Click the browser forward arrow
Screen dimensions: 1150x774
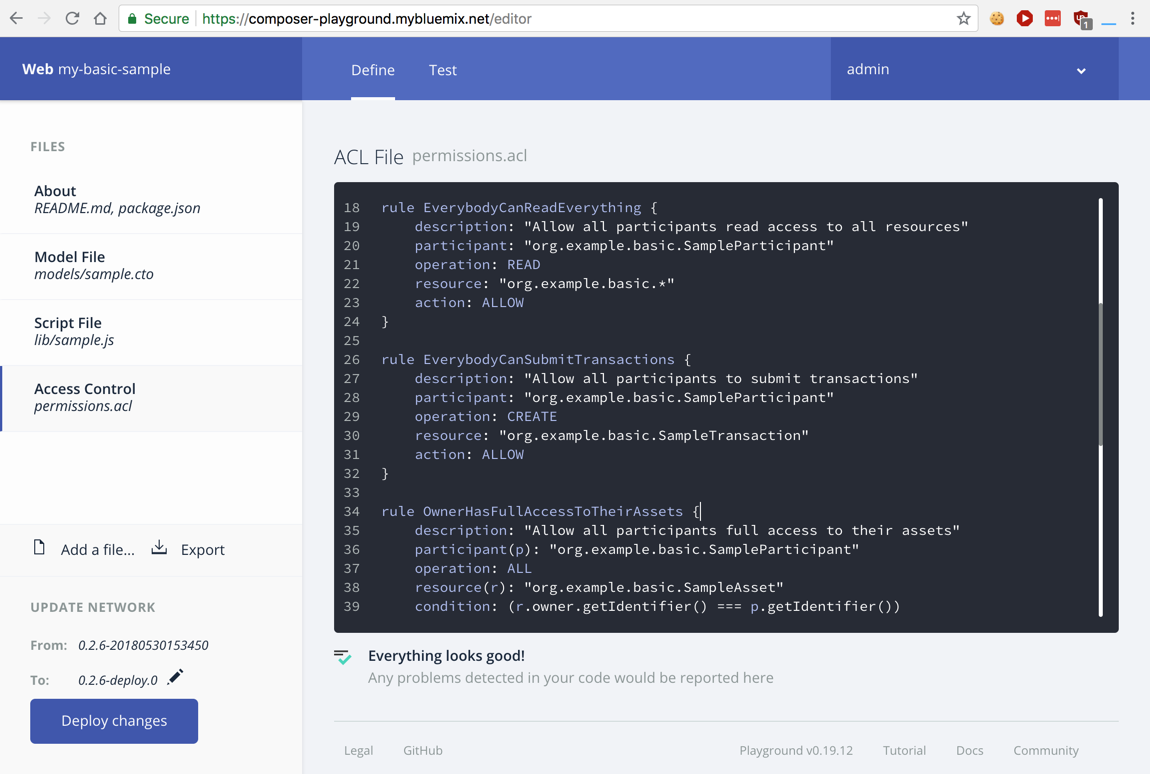pyautogui.click(x=44, y=18)
